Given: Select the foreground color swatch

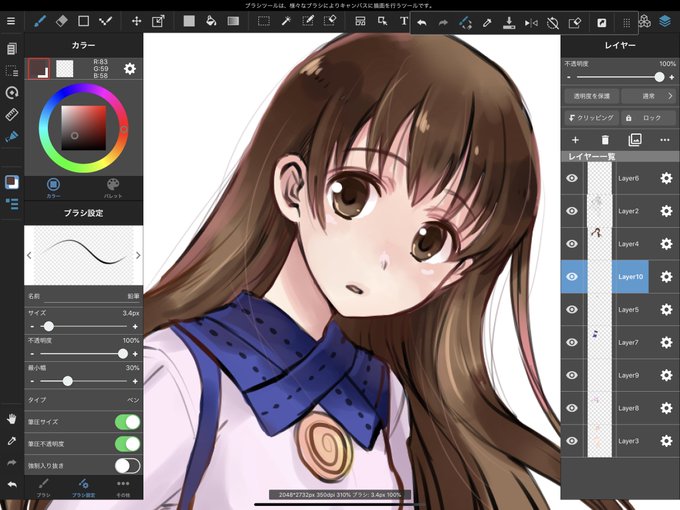Looking at the screenshot, I should [x=39, y=69].
